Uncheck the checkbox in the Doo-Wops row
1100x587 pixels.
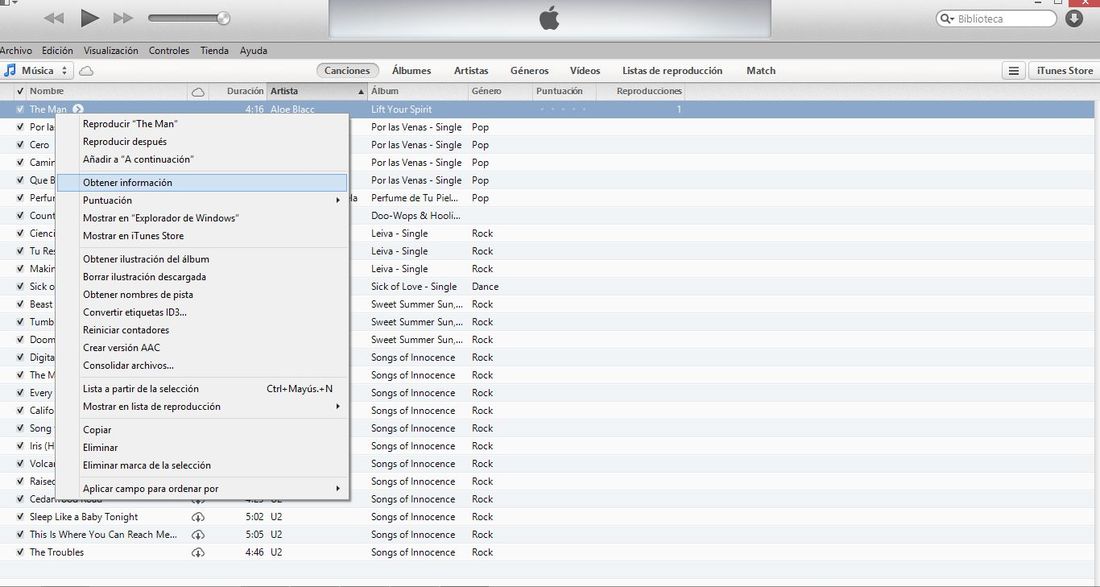pyautogui.click(x=20, y=215)
